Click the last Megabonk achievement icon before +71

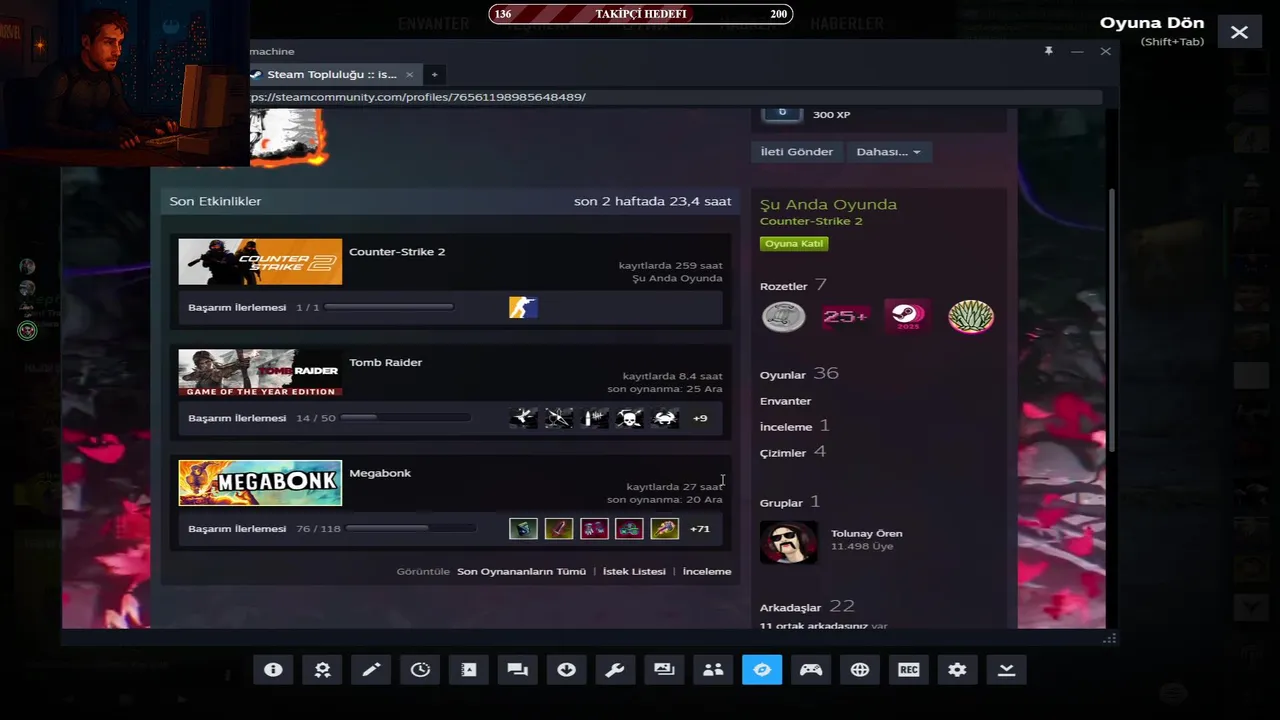(665, 528)
